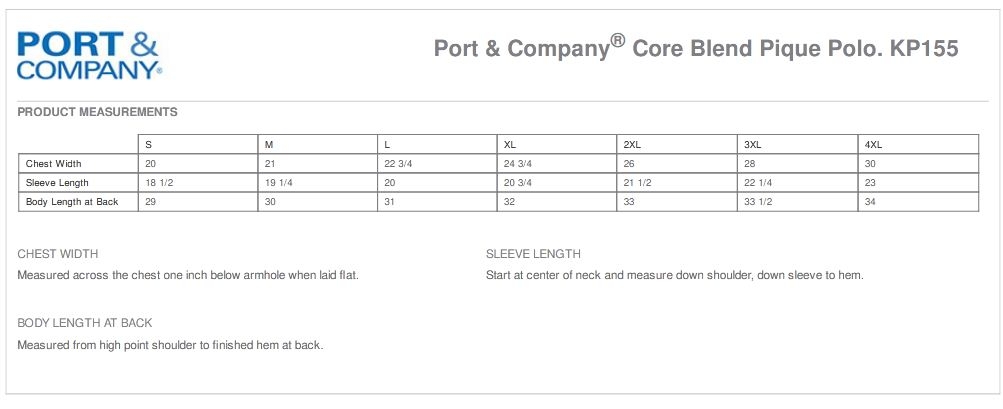This screenshot has width=1003, height=409.
Task: Click the 33 1/2 body length cell
Action: 759,202
